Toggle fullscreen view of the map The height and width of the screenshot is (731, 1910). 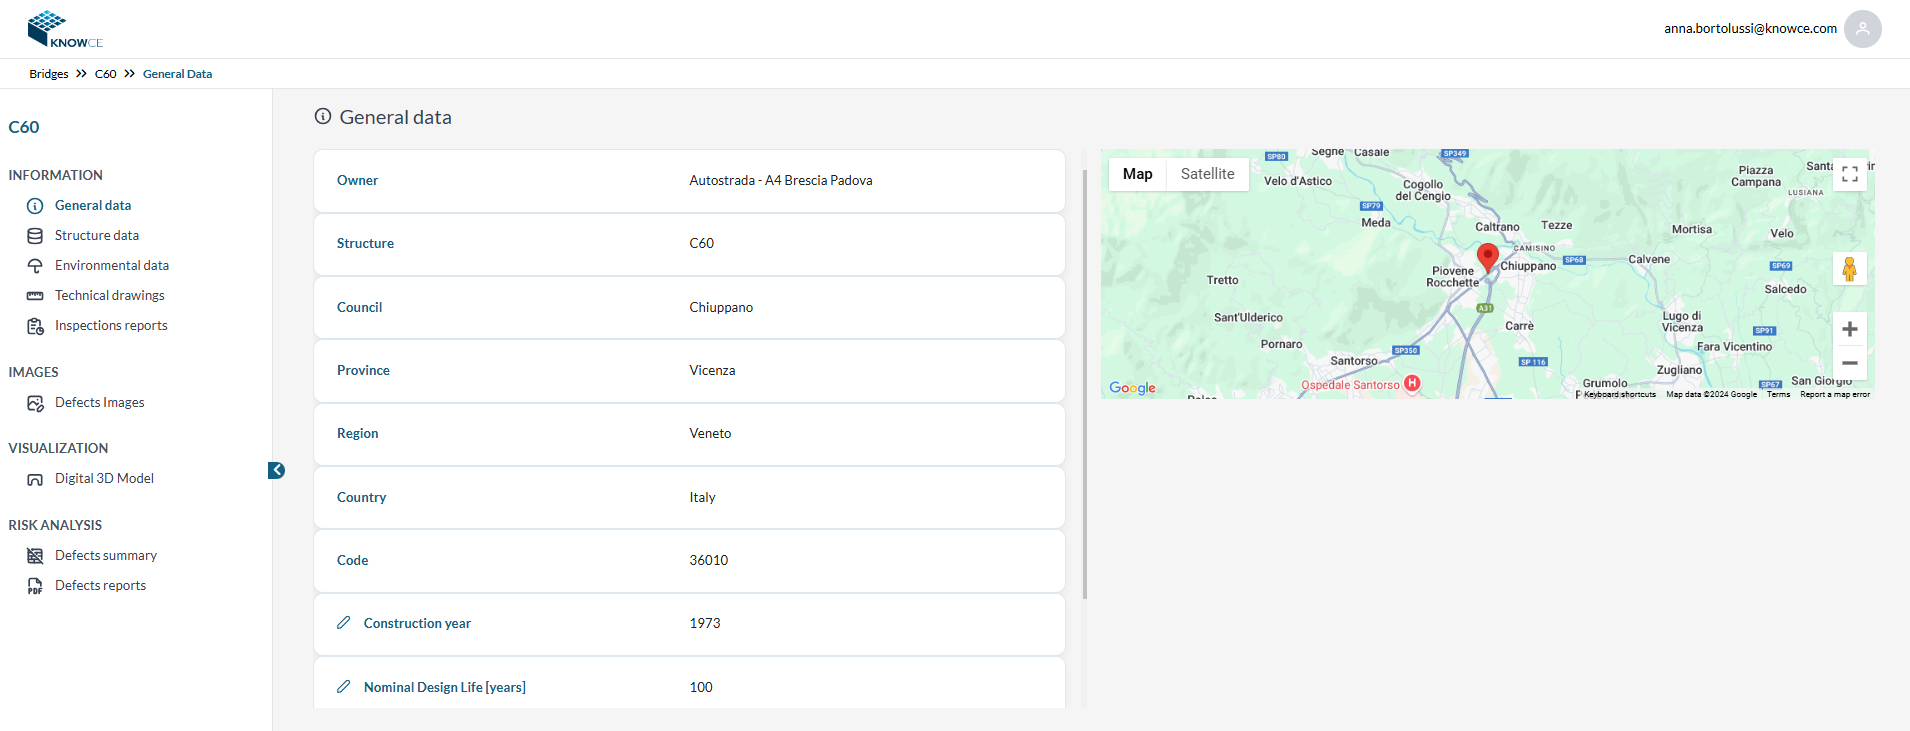[x=1849, y=174]
